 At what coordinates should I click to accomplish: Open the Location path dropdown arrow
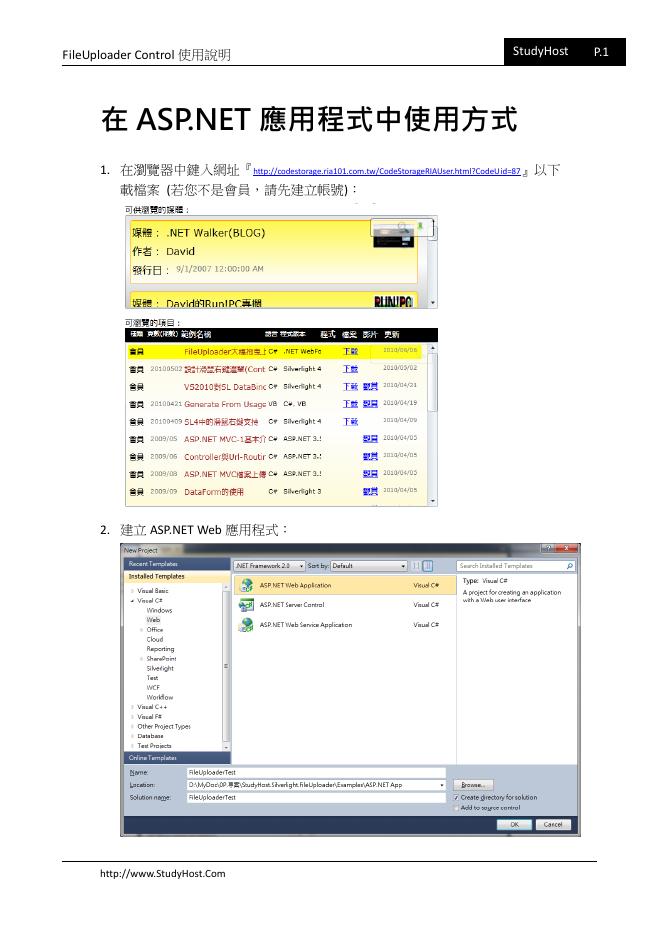tap(442, 785)
